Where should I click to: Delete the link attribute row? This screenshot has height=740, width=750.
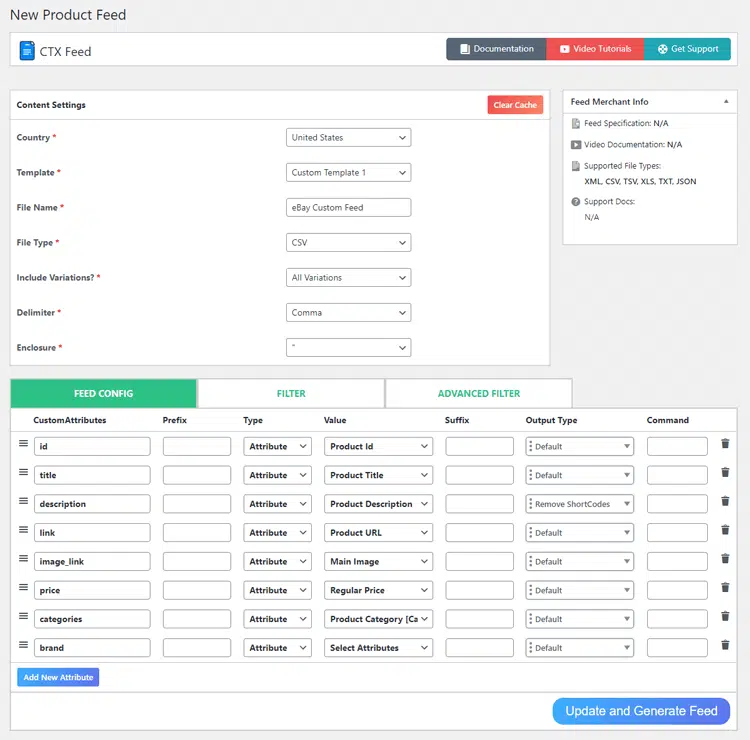click(725, 530)
